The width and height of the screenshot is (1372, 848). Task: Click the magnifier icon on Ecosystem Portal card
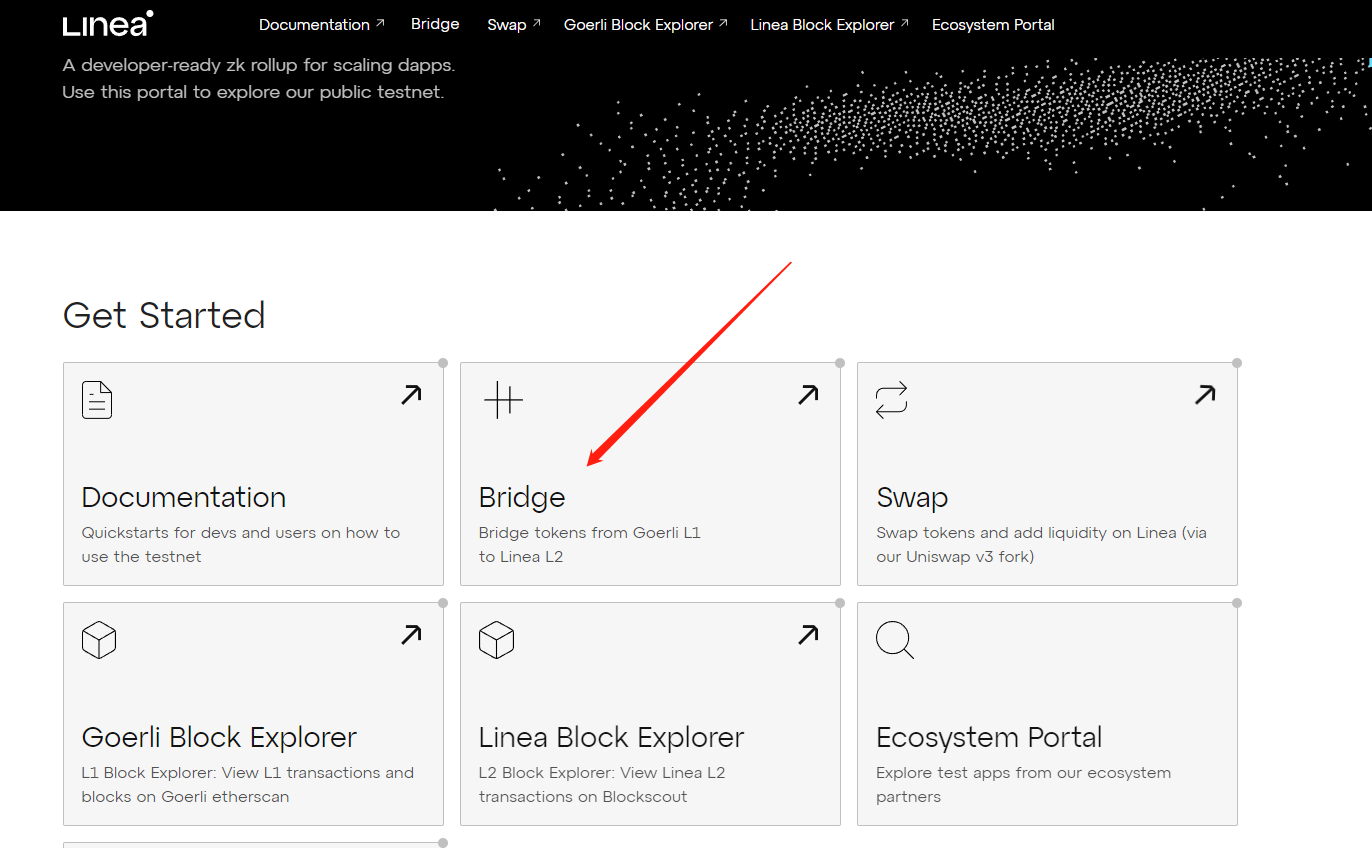[x=895, y=640]
